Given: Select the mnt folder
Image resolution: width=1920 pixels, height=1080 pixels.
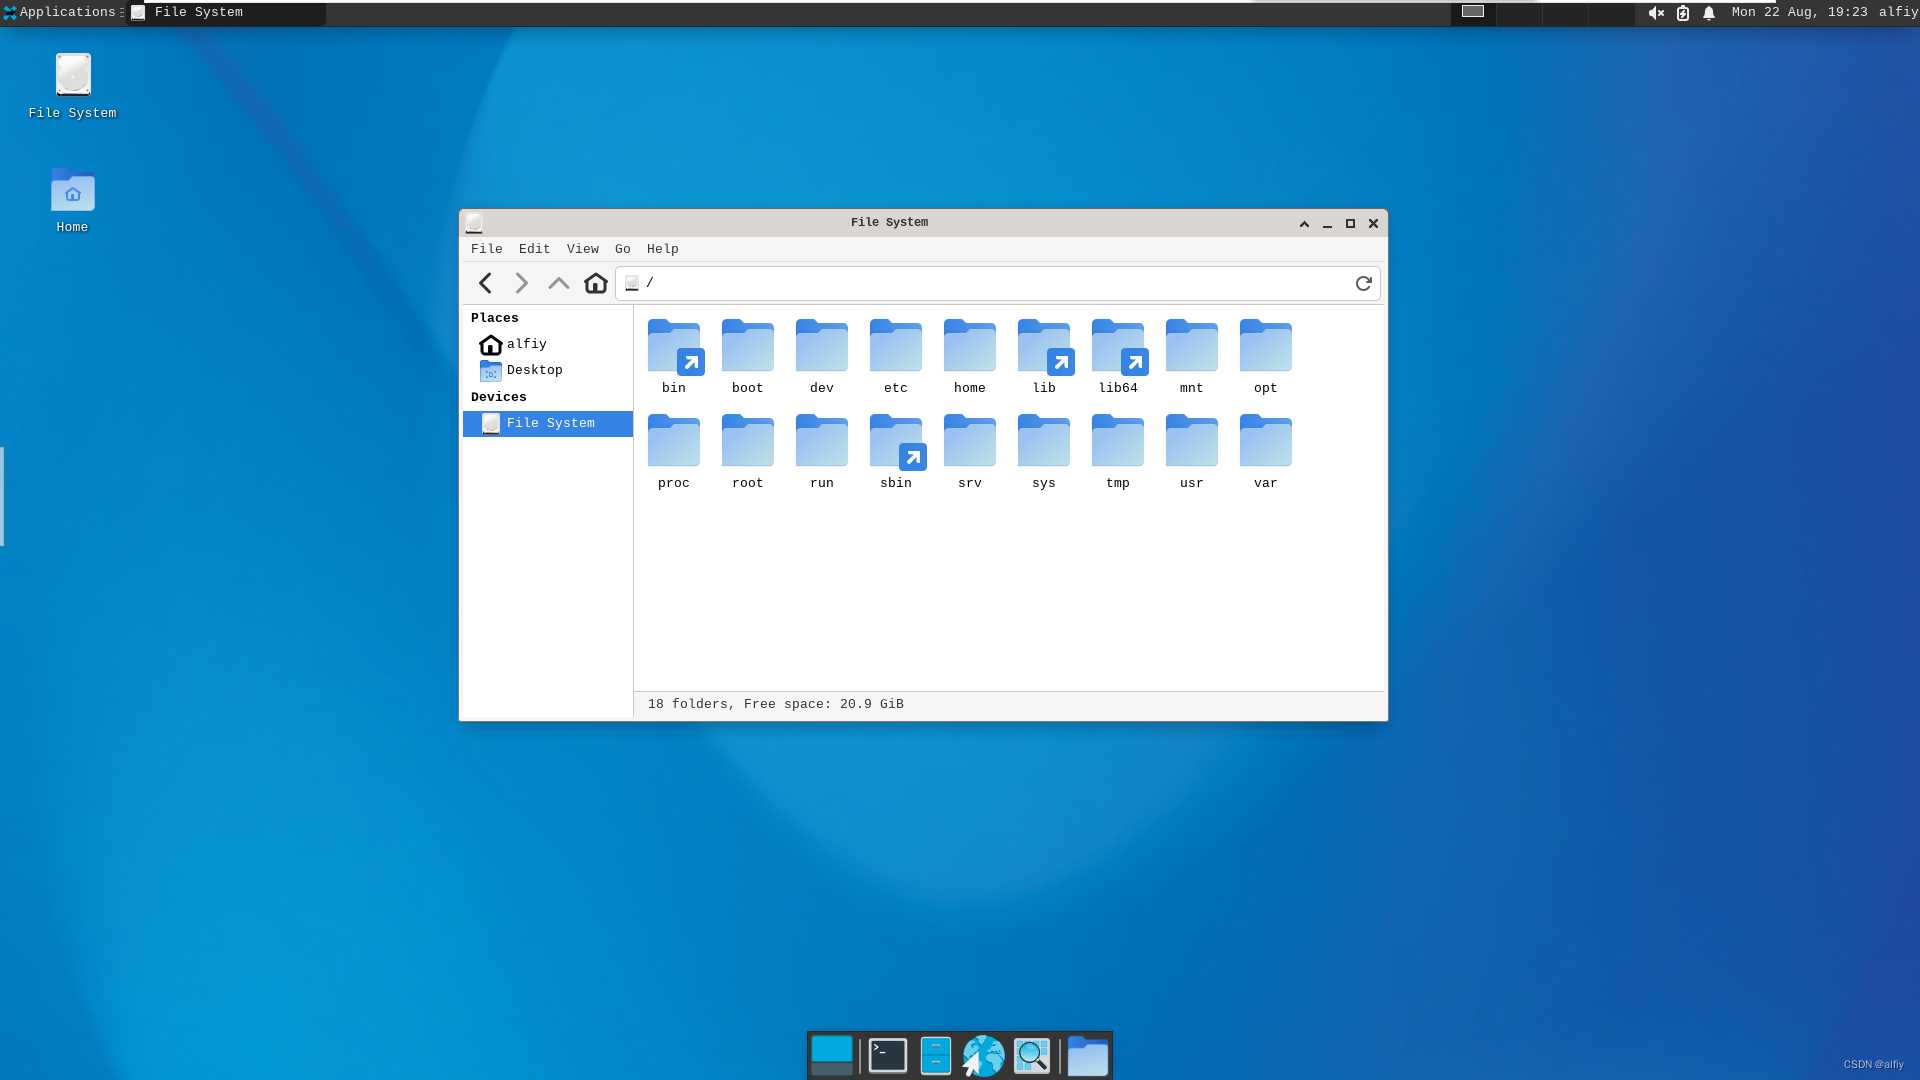Looking at the screenshot, I should tap(1192, 356).
